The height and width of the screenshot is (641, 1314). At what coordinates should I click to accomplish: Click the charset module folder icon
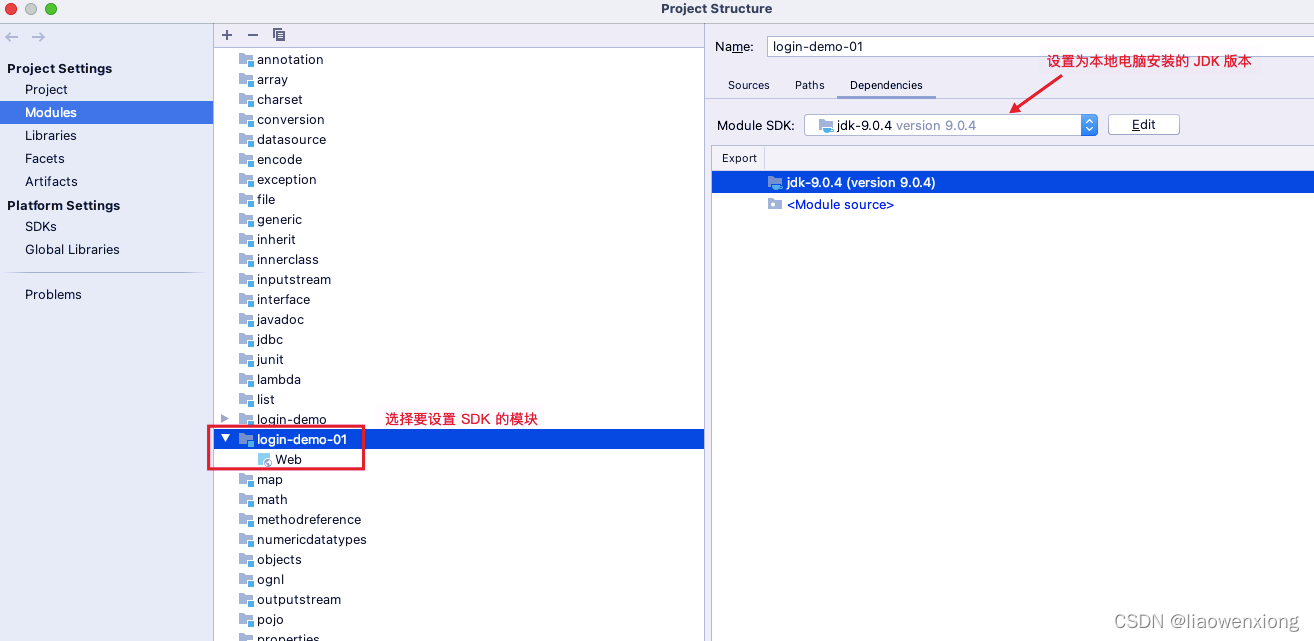click(246, 100)
